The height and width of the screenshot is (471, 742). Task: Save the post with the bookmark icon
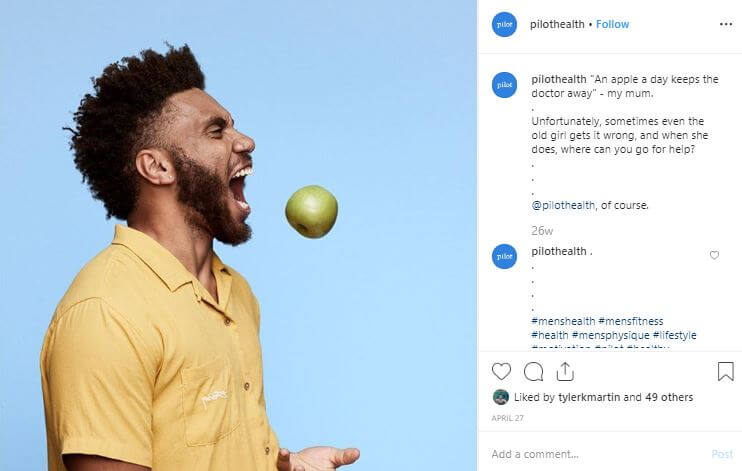[x=725, y=372]
